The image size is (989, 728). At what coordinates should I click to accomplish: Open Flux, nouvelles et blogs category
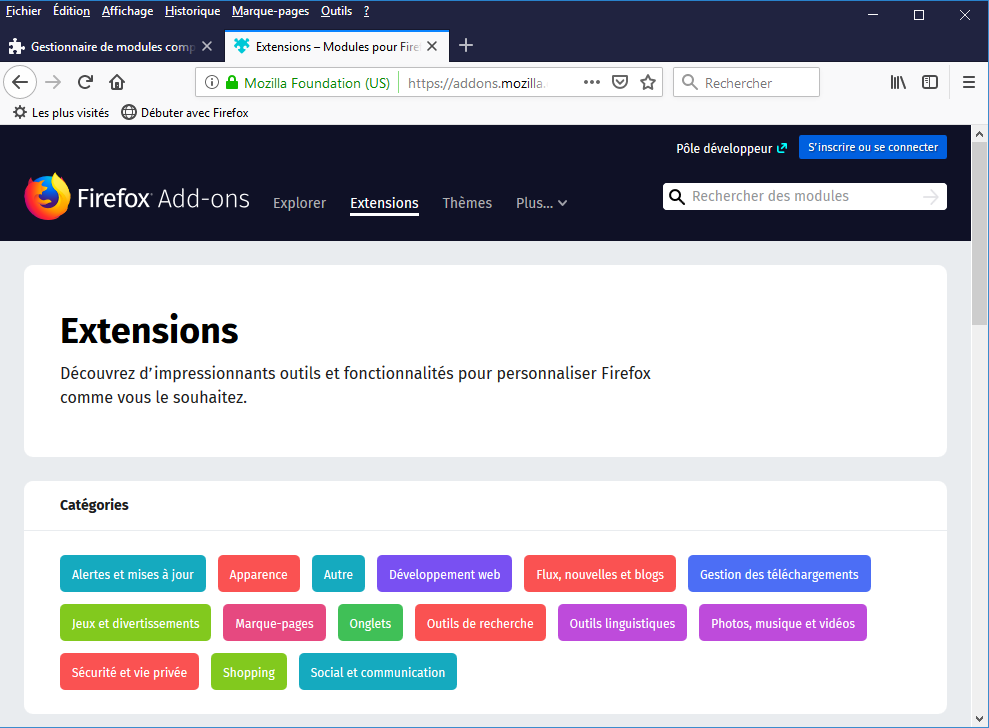600,574
